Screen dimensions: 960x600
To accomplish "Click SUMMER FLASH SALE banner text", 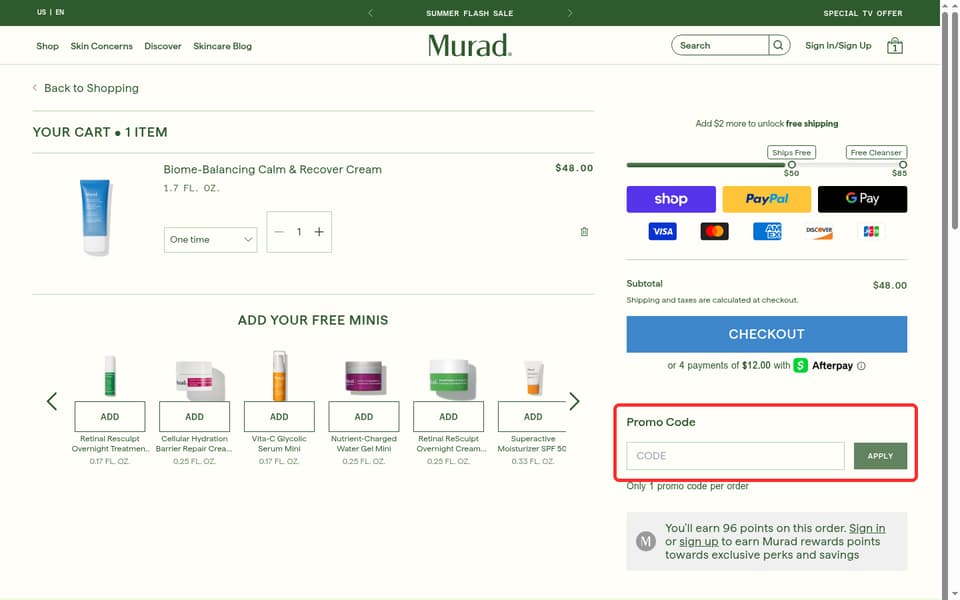I will tap(470, 13).
